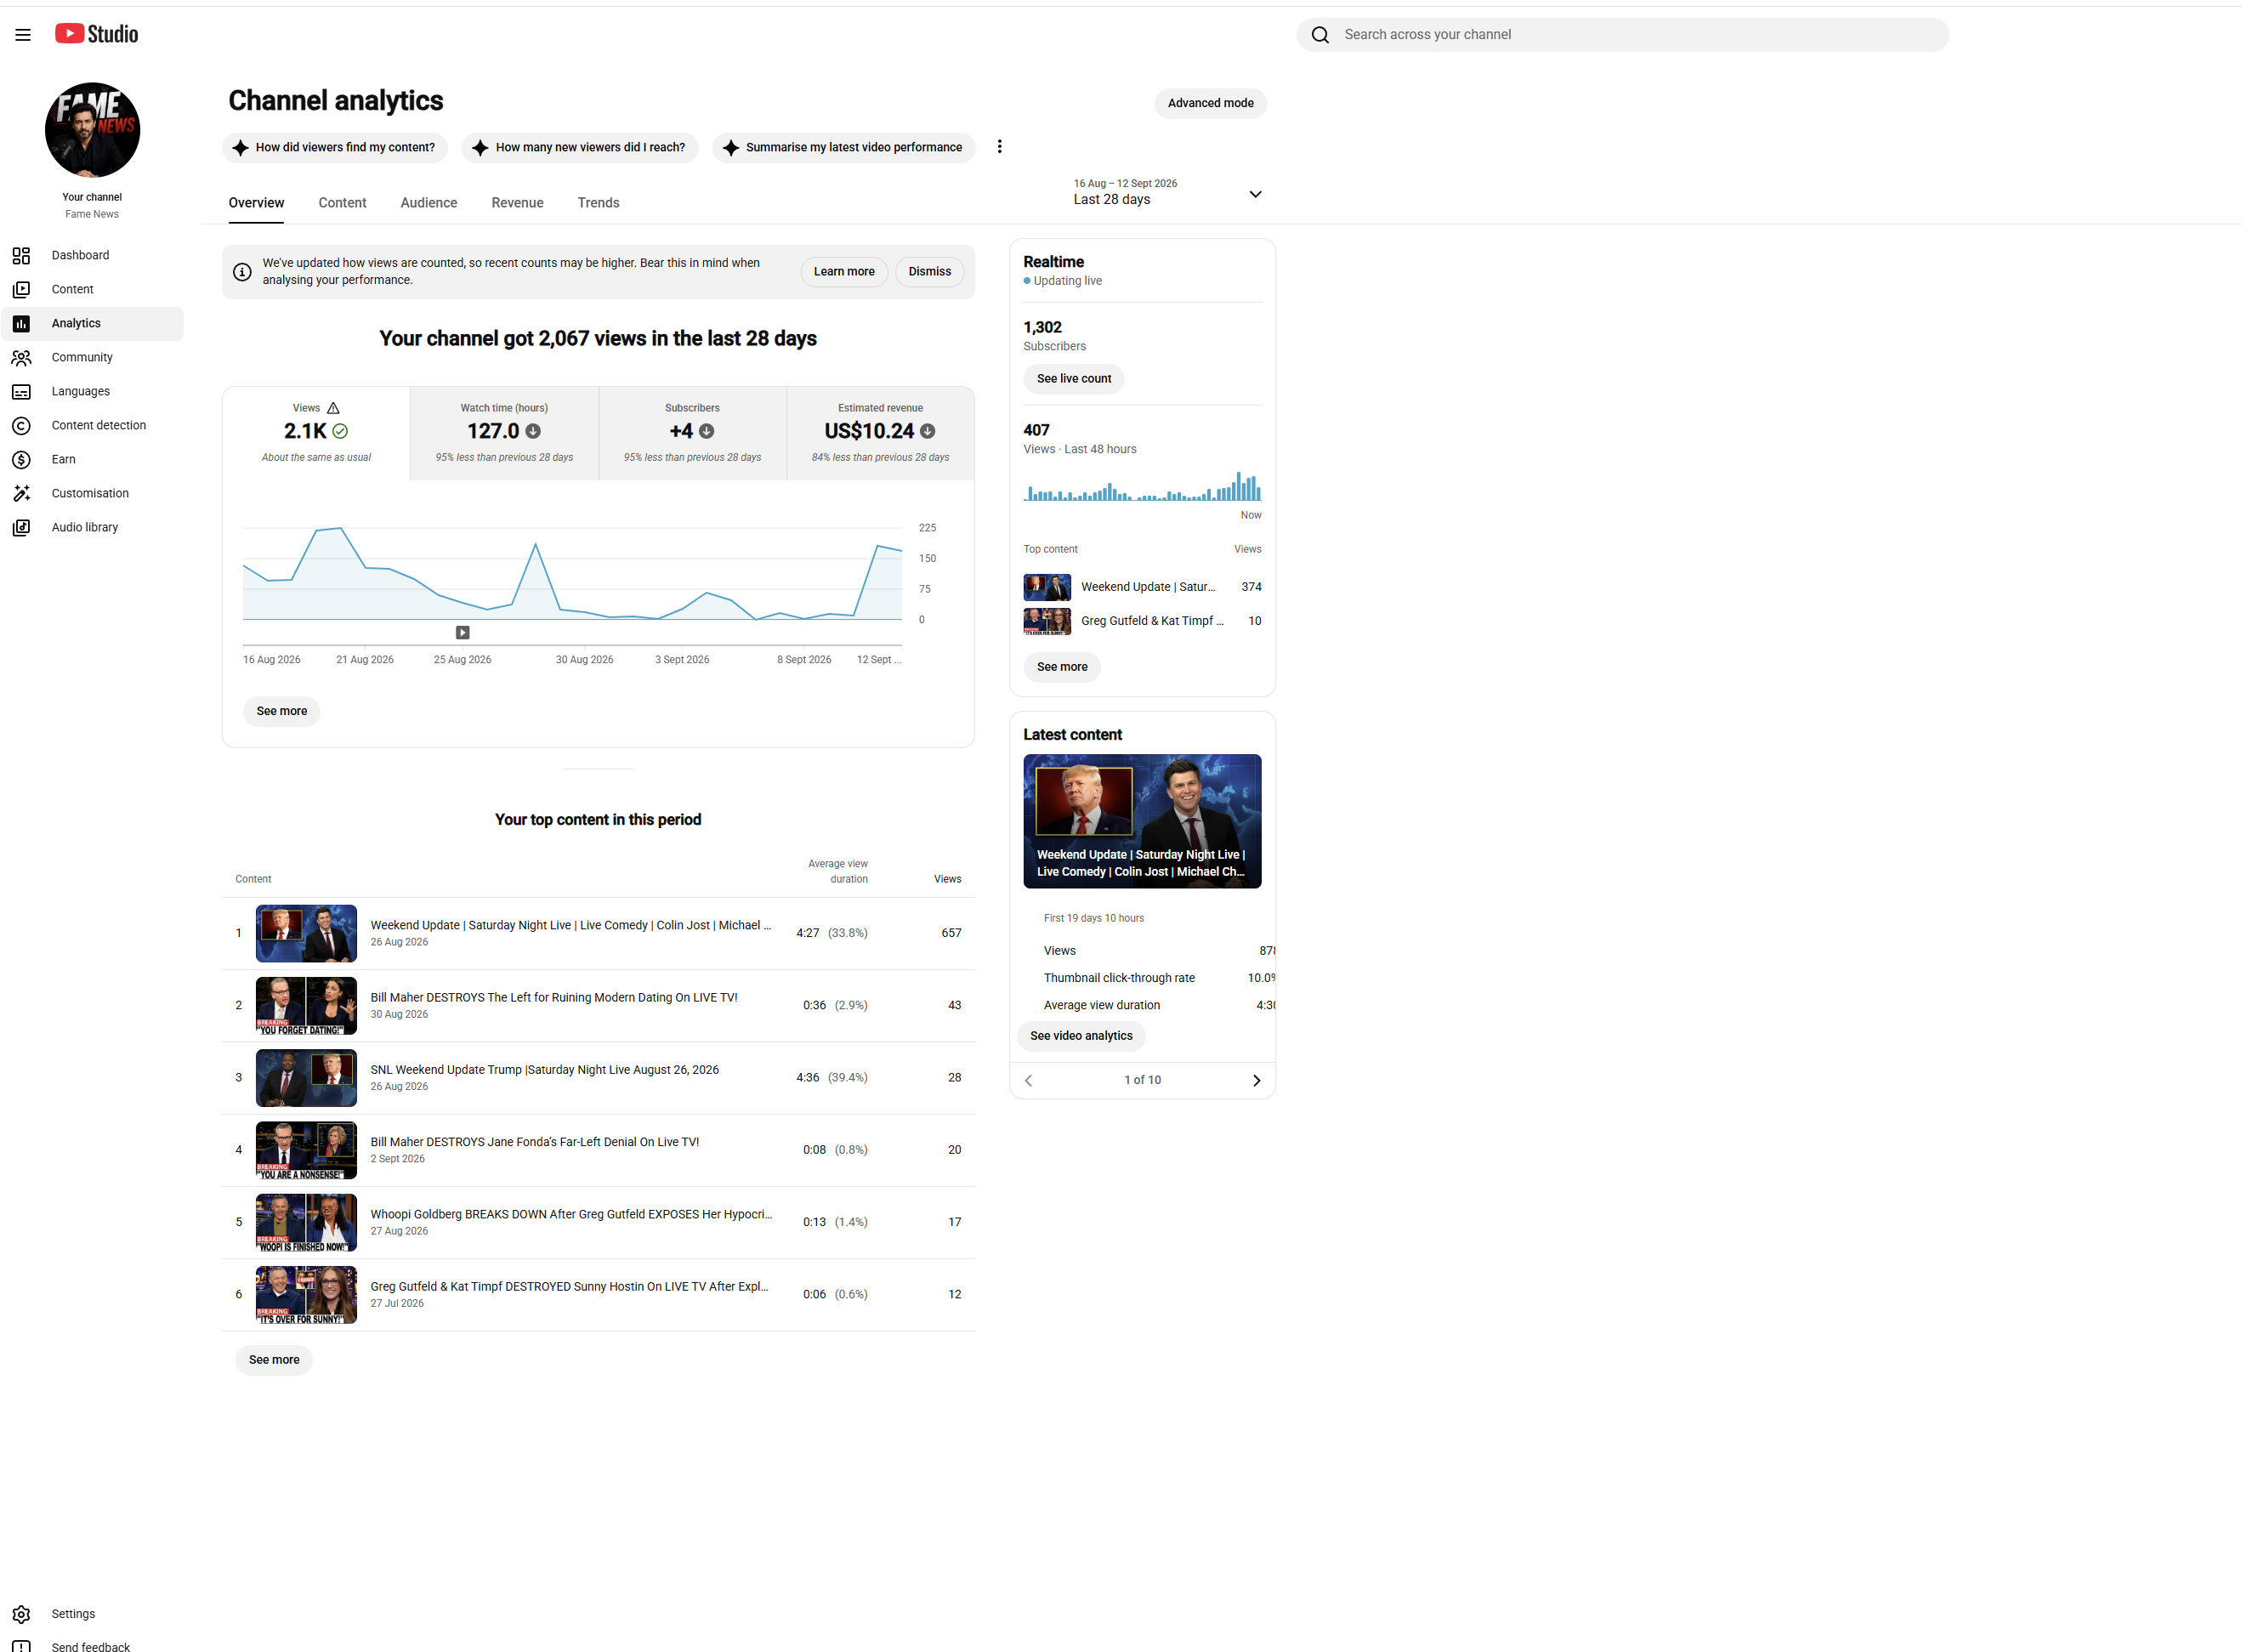
Task: Click the Advanced mode button
Action: click(x=1210, y=103)
